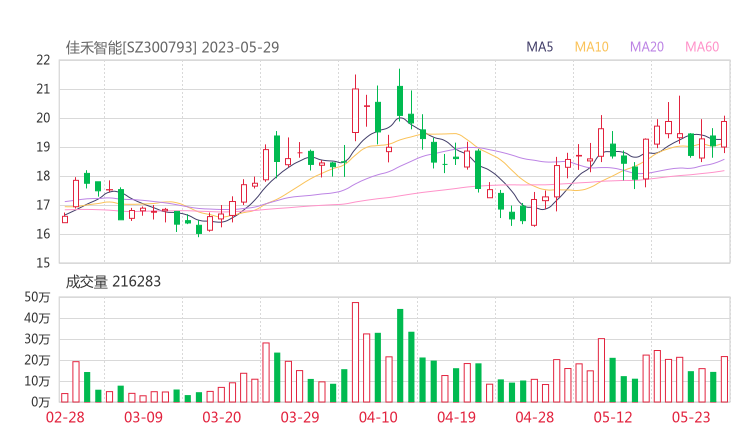This screenshot has width=740, height=440.
Task: Select the tallest red volume bar near 04-10
Action: 355,352
